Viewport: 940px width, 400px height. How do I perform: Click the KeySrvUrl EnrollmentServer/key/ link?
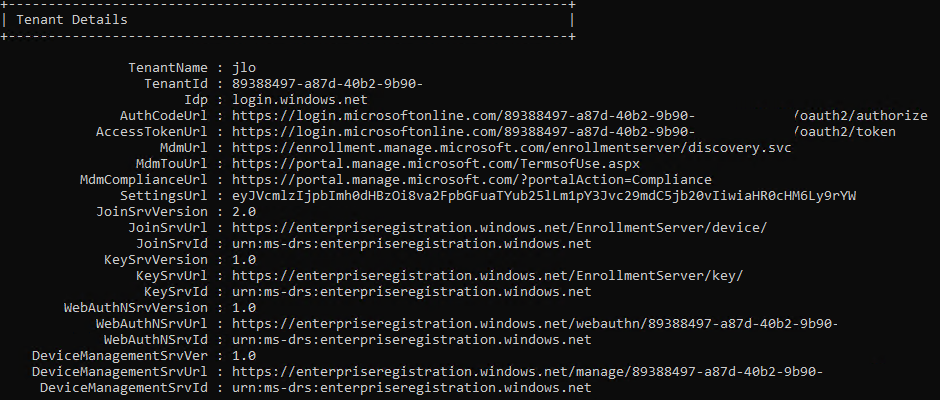pos(487,276)
